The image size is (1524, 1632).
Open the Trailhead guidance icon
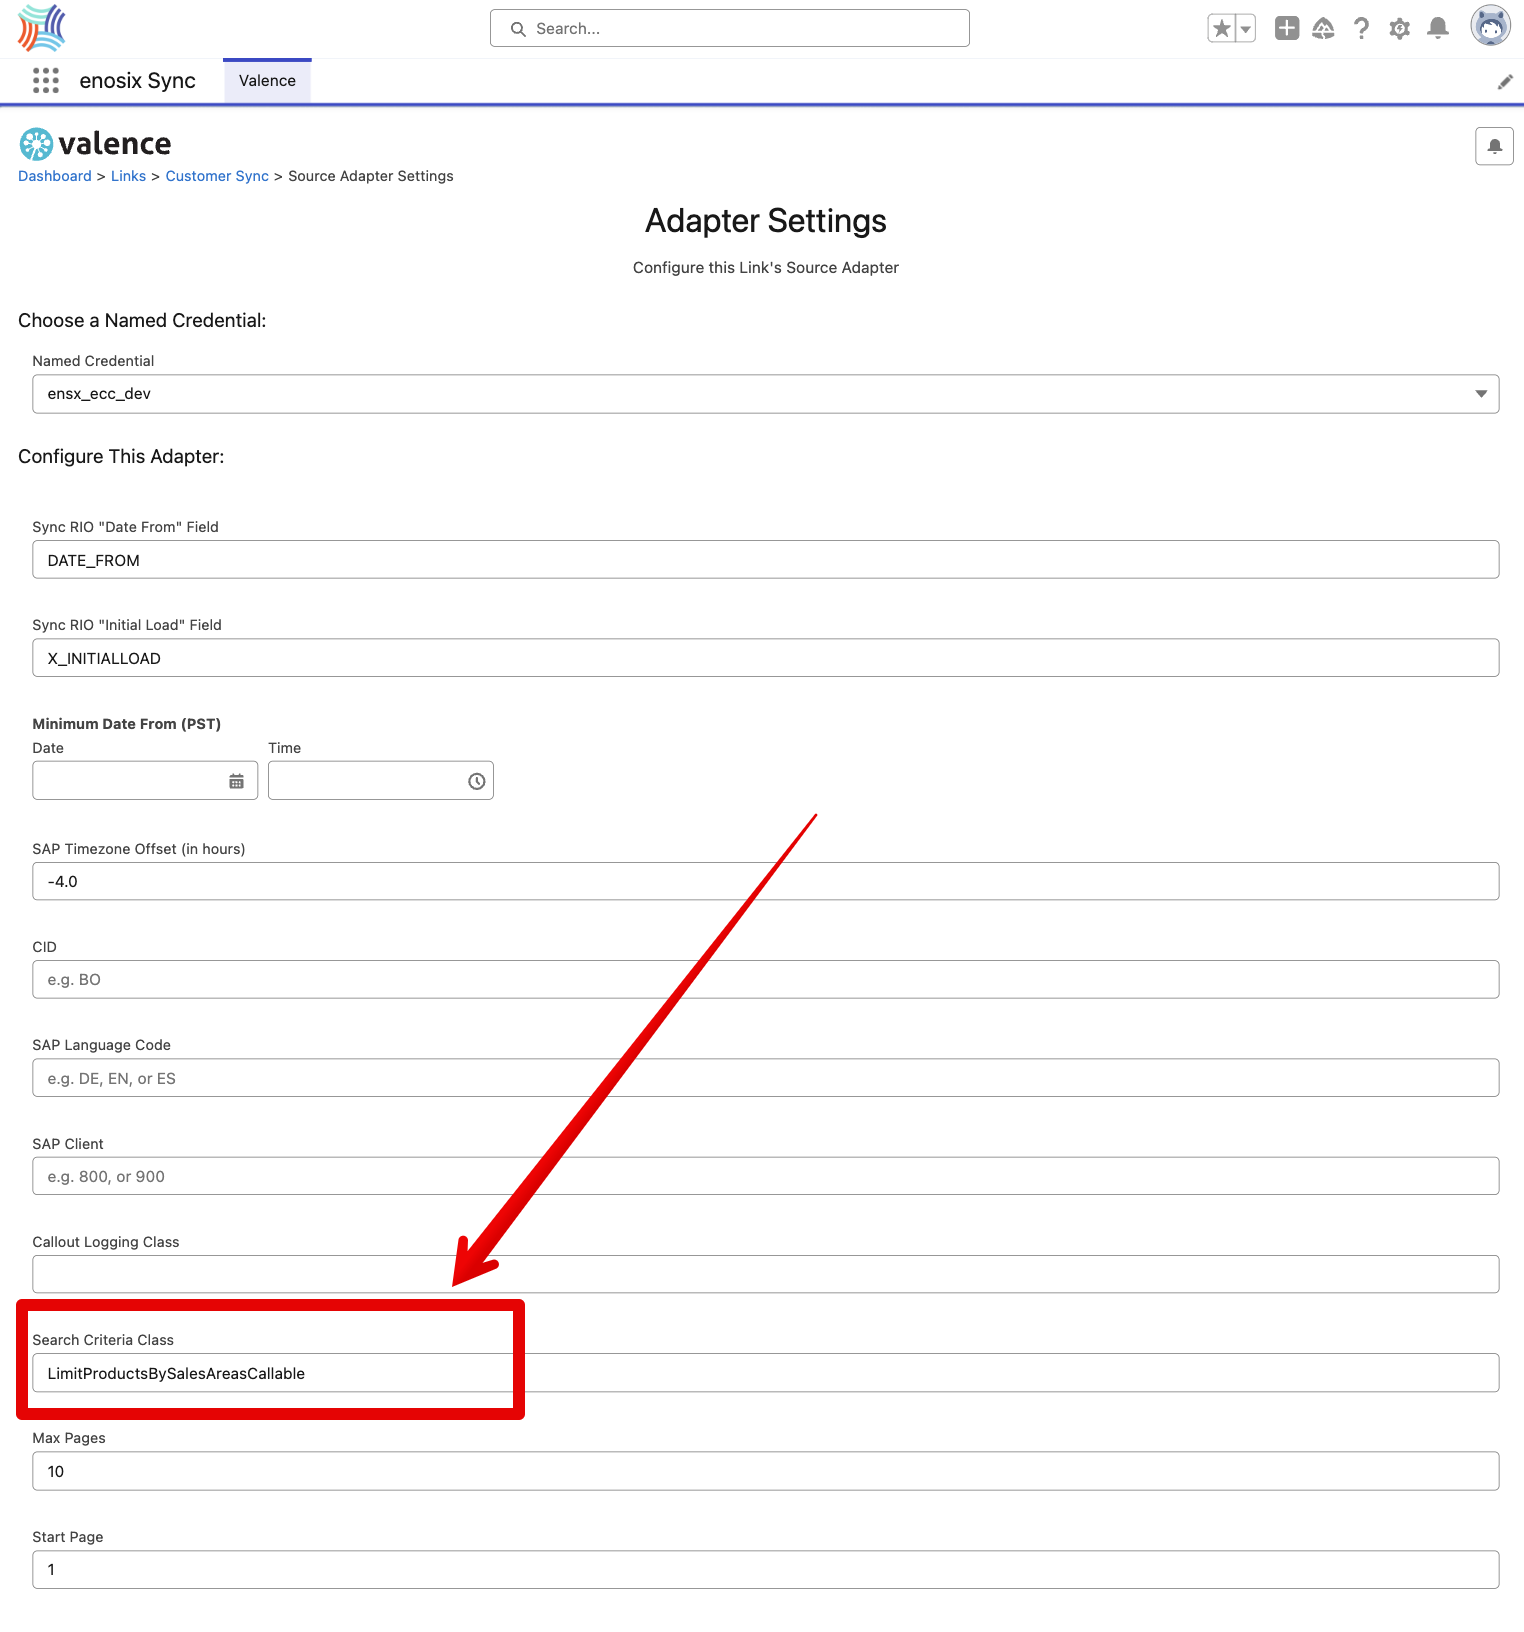pyautogui.click(x=1324, y=28)
